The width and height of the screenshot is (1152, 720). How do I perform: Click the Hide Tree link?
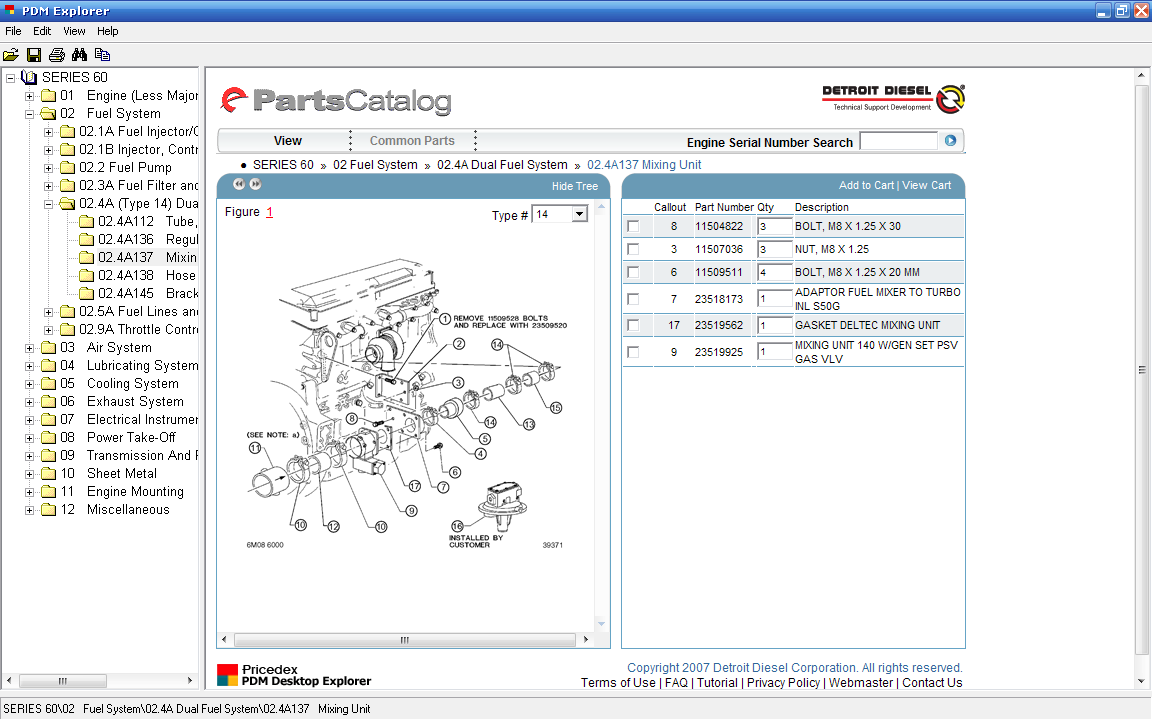pyautogui.click(x=575, y=186)
